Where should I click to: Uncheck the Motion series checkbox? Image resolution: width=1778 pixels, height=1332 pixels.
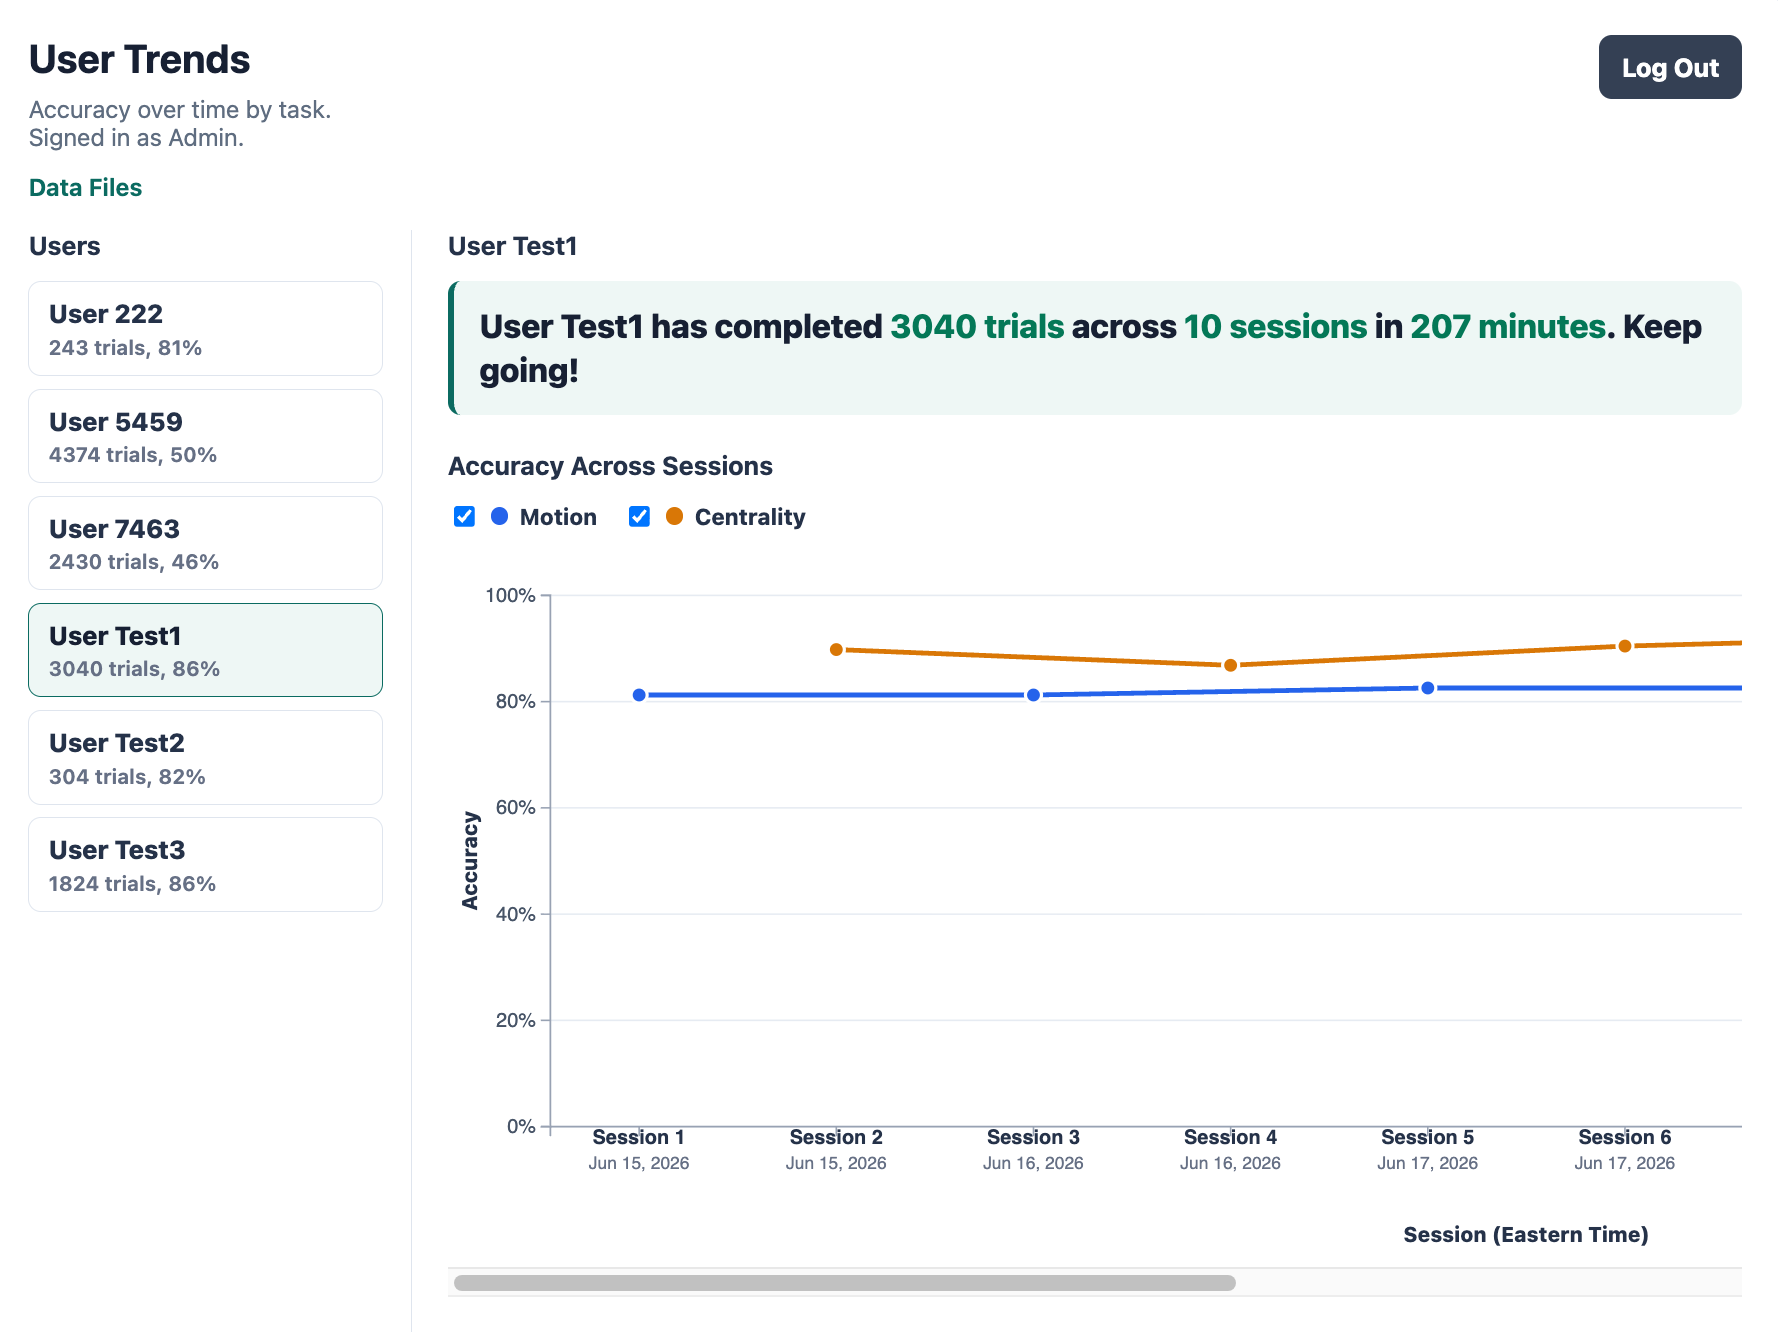click(464, 516)
